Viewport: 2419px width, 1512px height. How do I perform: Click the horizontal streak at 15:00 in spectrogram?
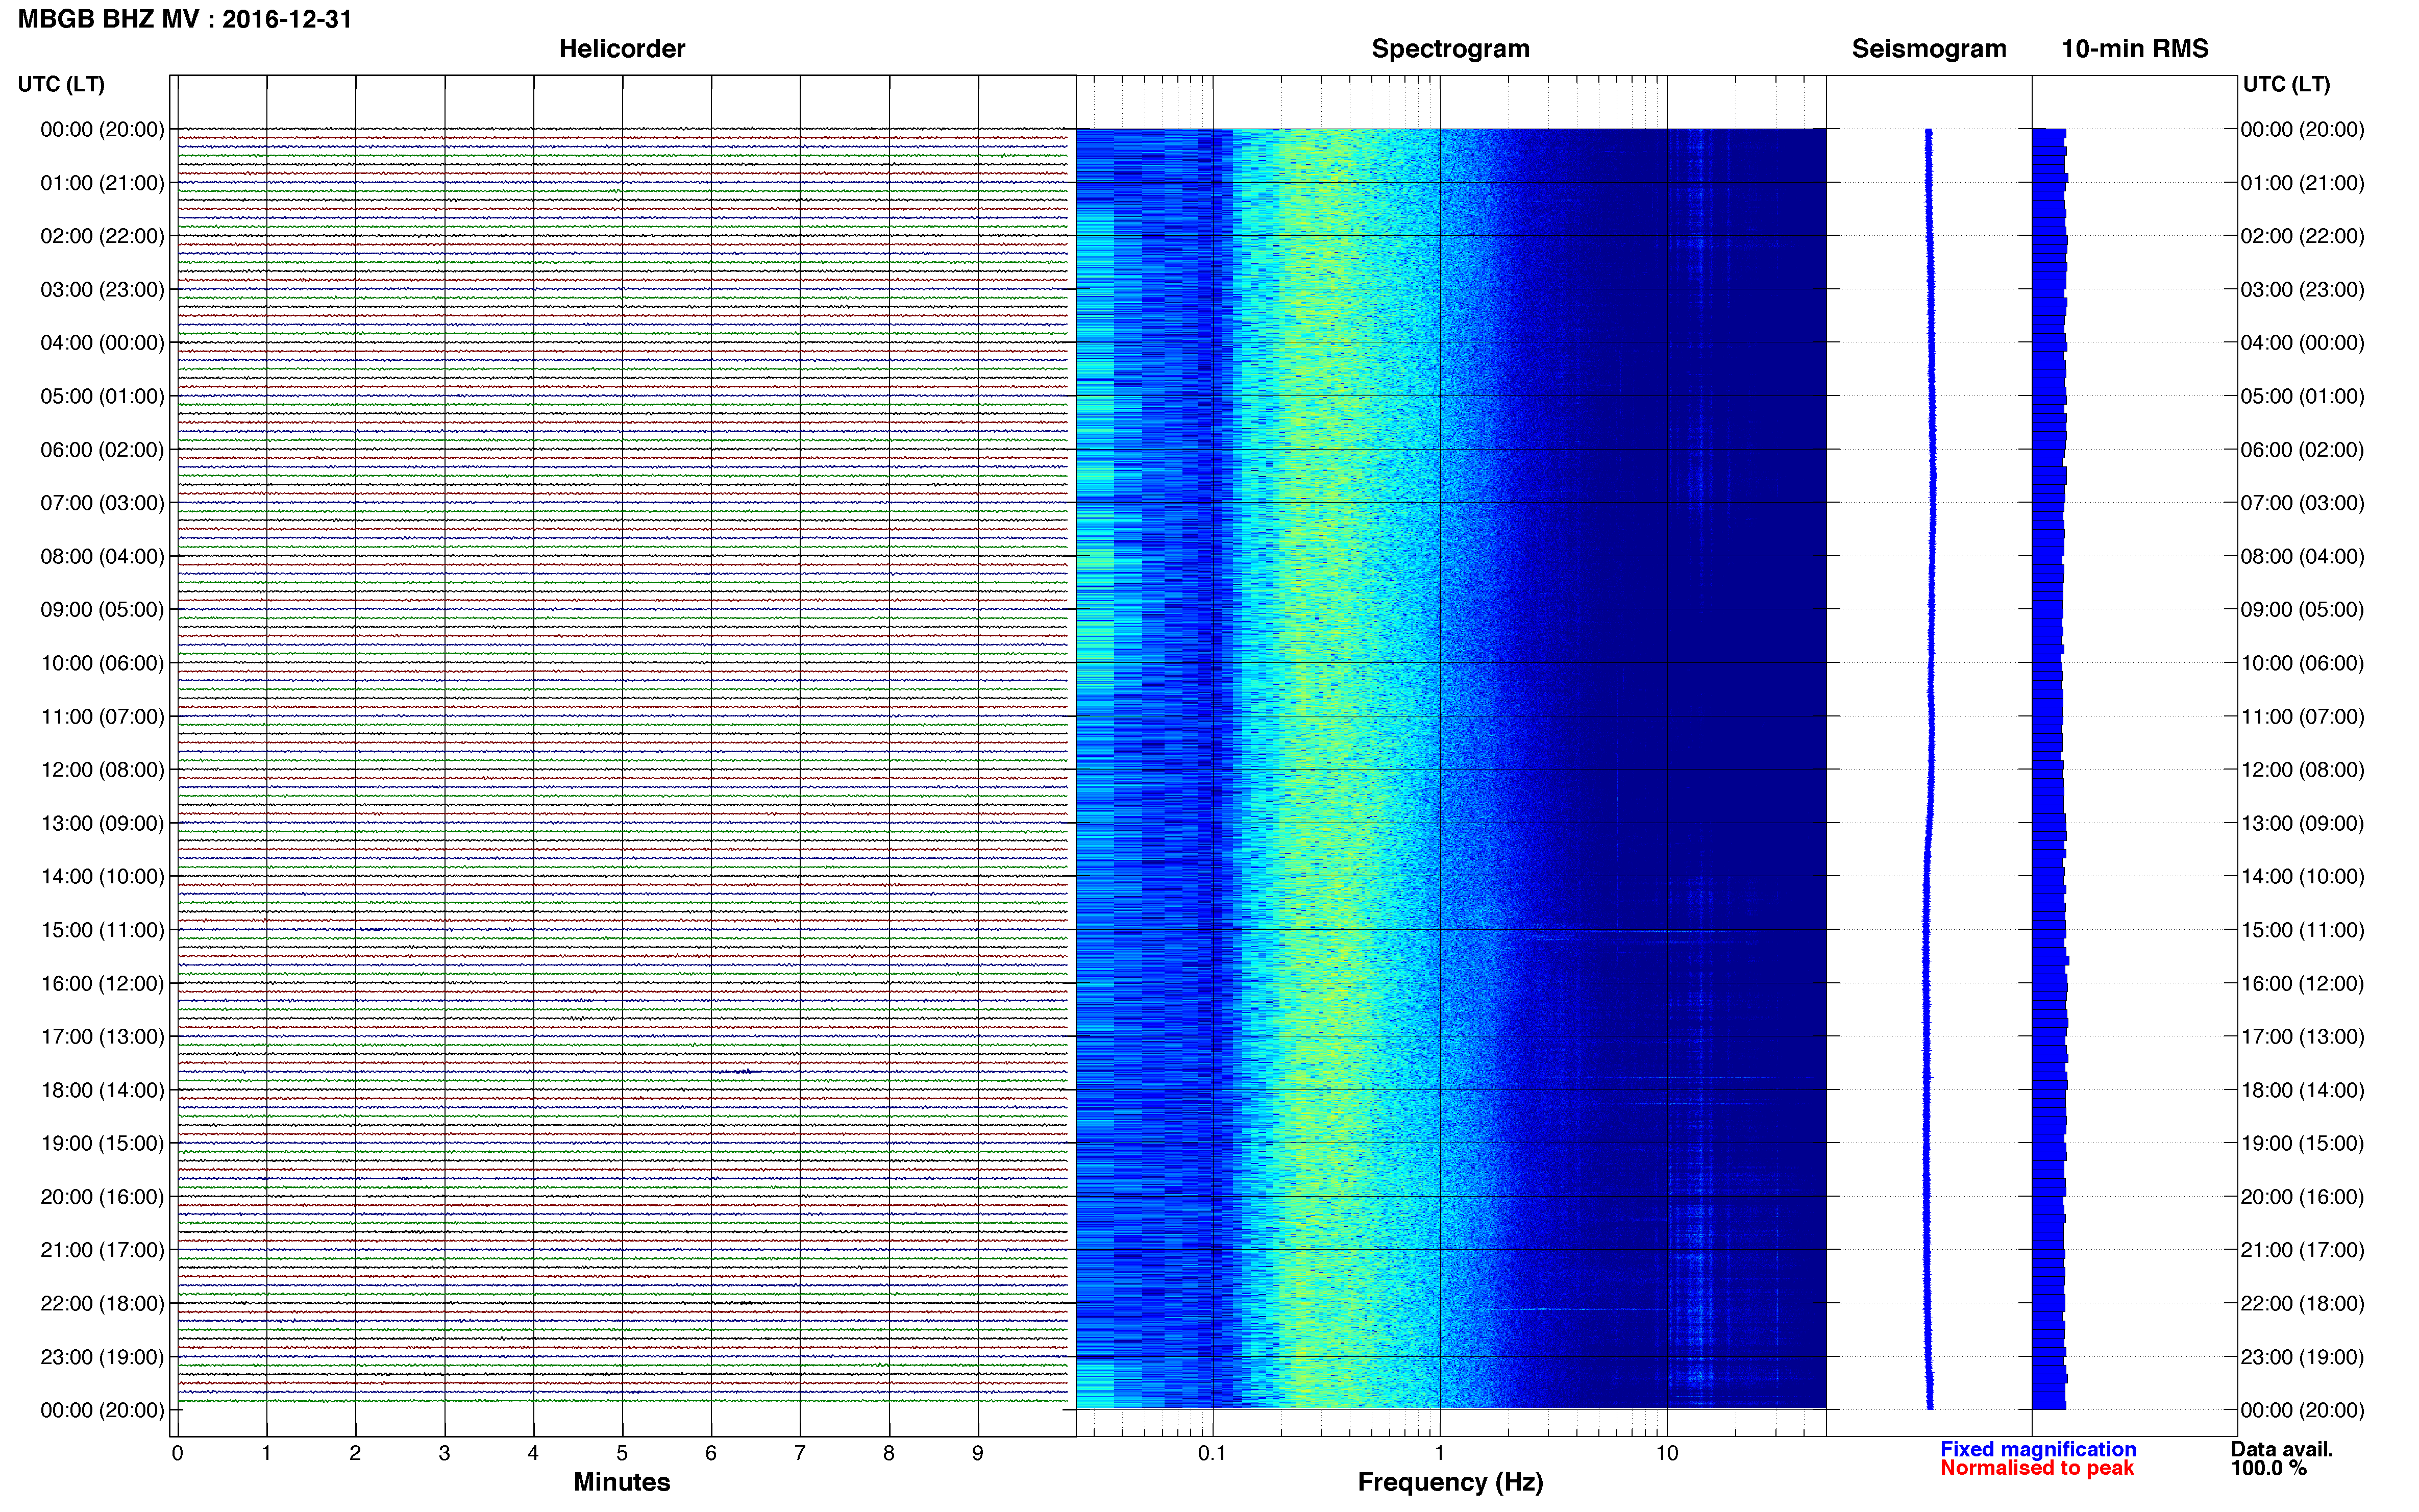[x=1640, y=932]
